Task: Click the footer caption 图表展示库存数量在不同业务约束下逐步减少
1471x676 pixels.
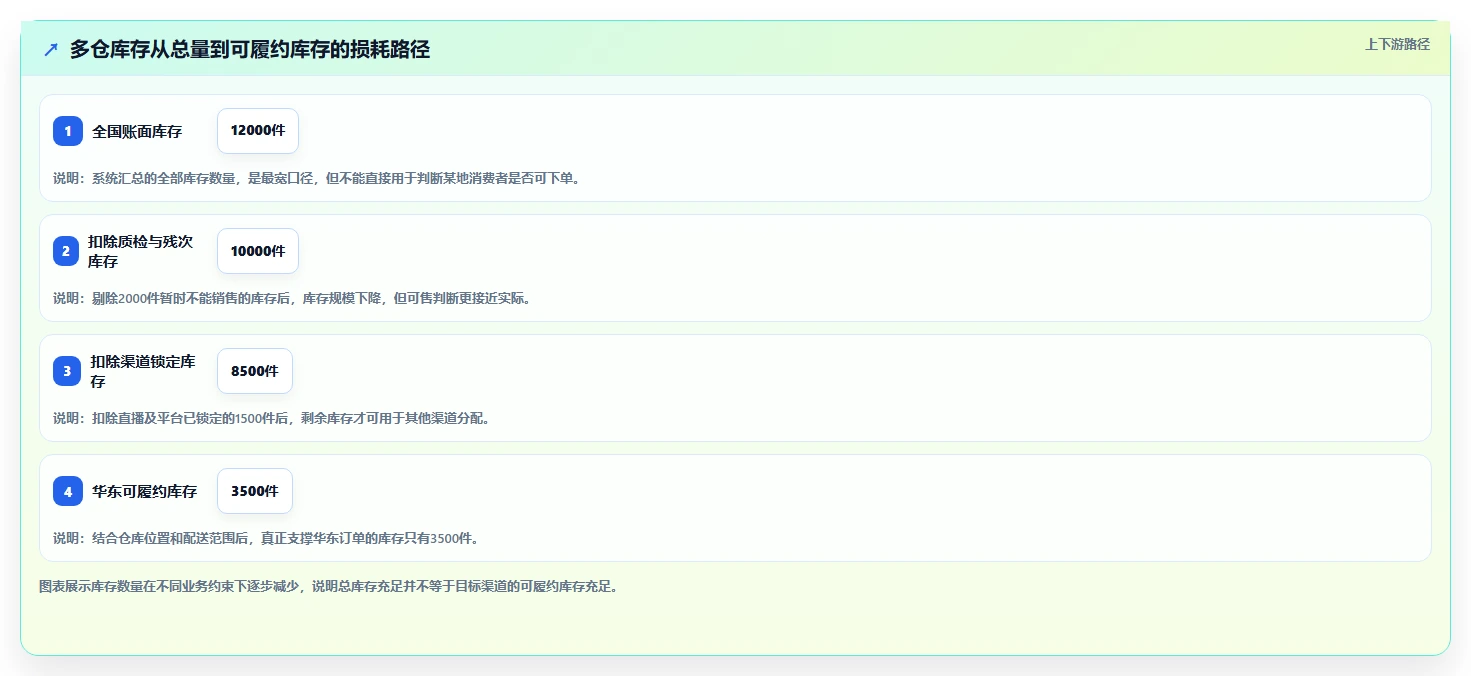Action: [x=328, y=586]
